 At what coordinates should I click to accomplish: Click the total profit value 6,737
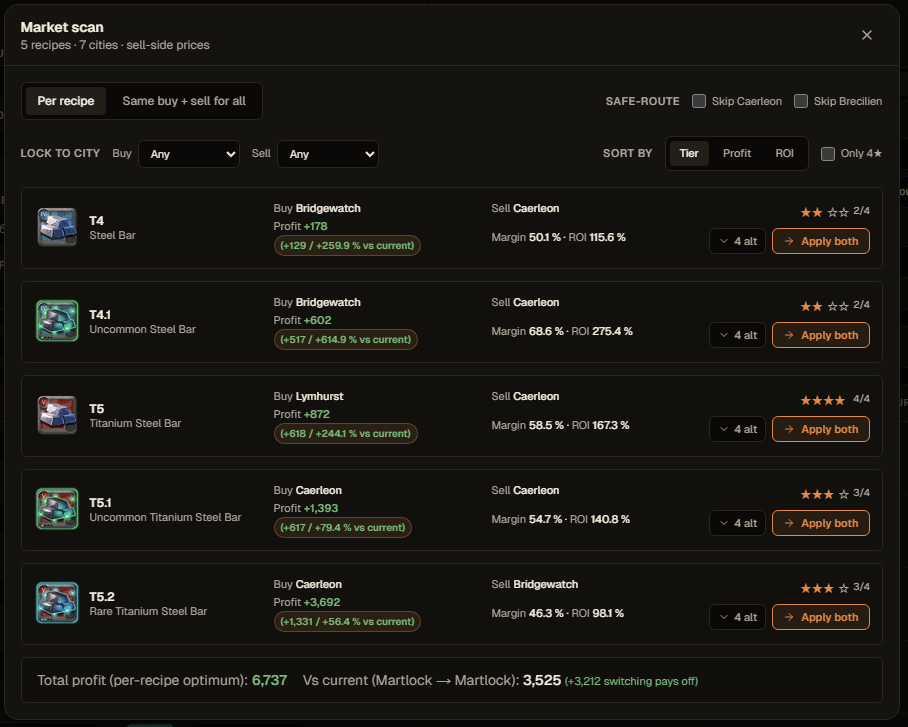click(x=269, y=680)
